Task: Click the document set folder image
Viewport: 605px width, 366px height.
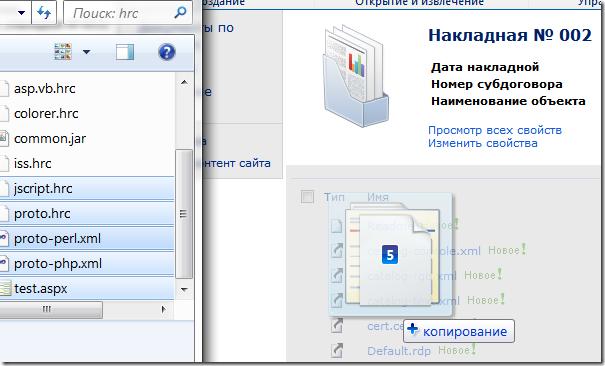Action: click(x=355, y=76)
